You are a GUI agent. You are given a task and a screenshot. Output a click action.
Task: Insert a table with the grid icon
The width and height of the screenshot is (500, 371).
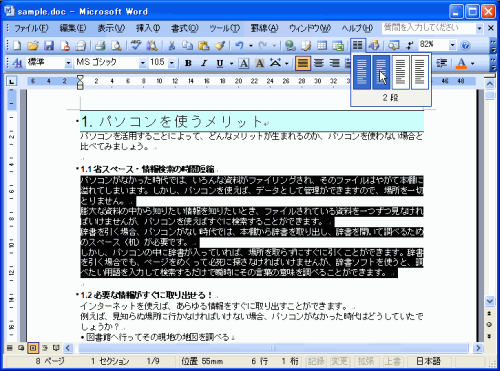pyautogui.click(x=322, y=45)
